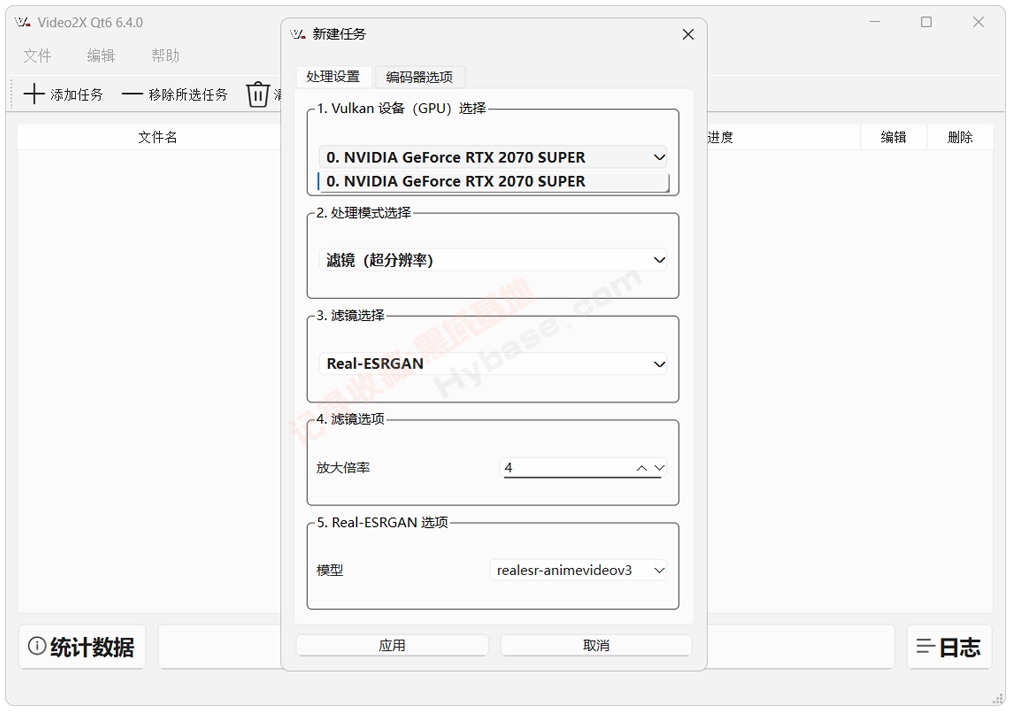Switch to the 处理设置 tab
The height and width of the screenshot is (714, 1011).
333,77
